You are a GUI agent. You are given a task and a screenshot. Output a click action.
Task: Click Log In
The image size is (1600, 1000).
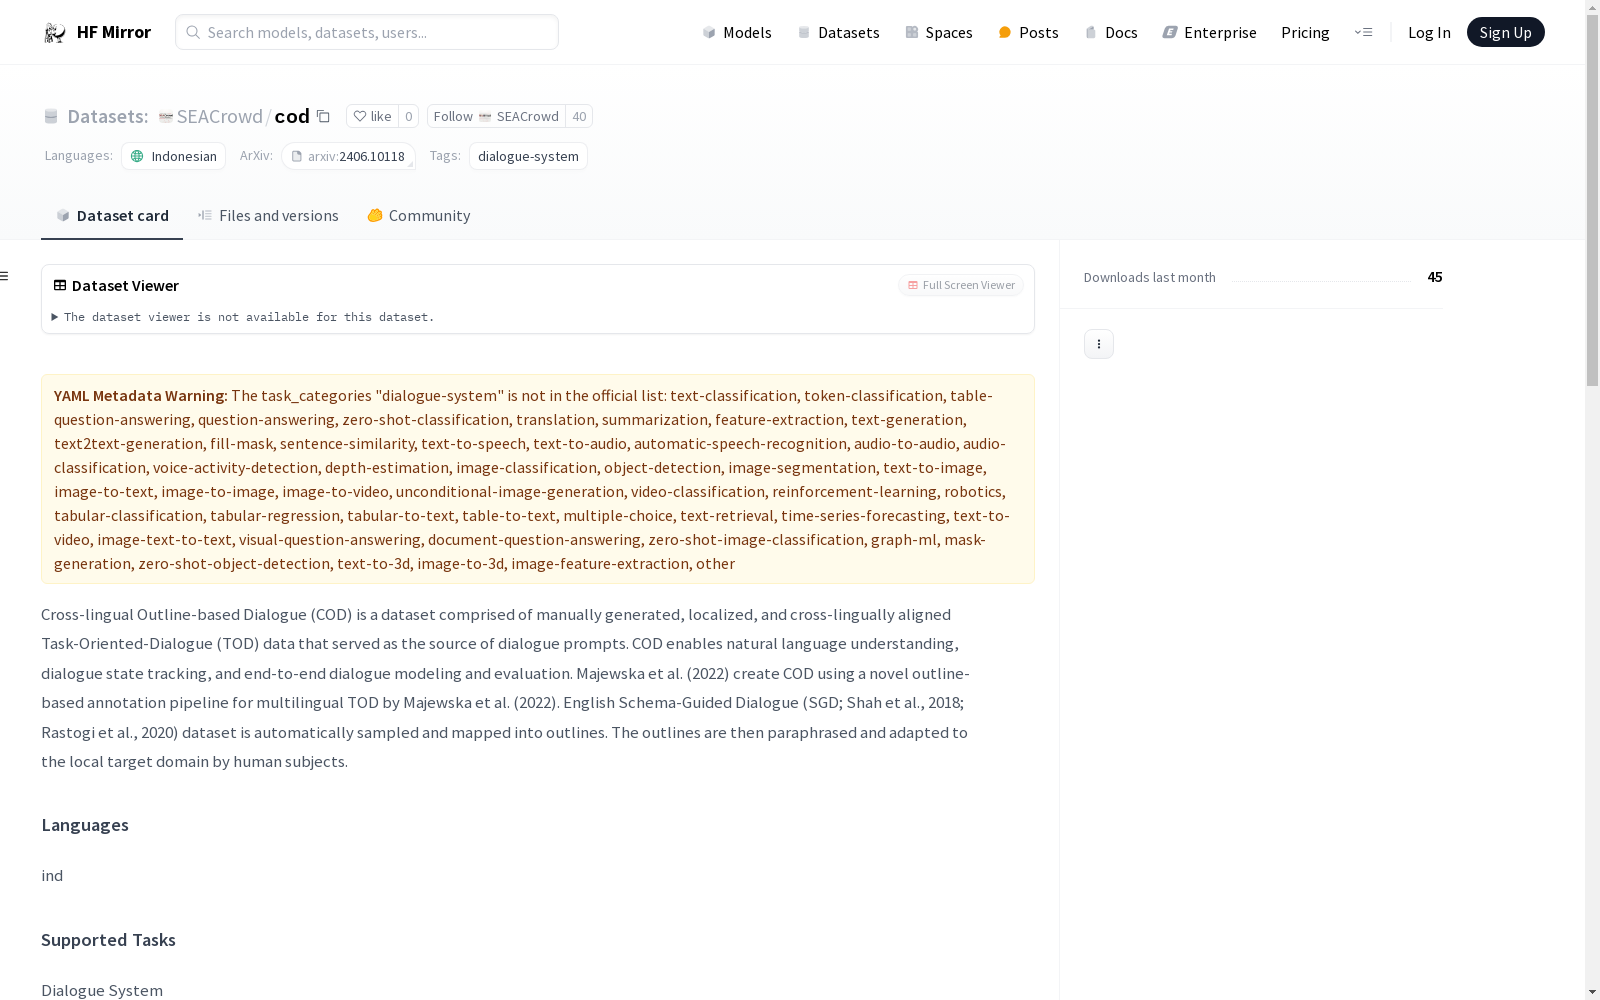pyautogui.click(x=1429, y=32)
